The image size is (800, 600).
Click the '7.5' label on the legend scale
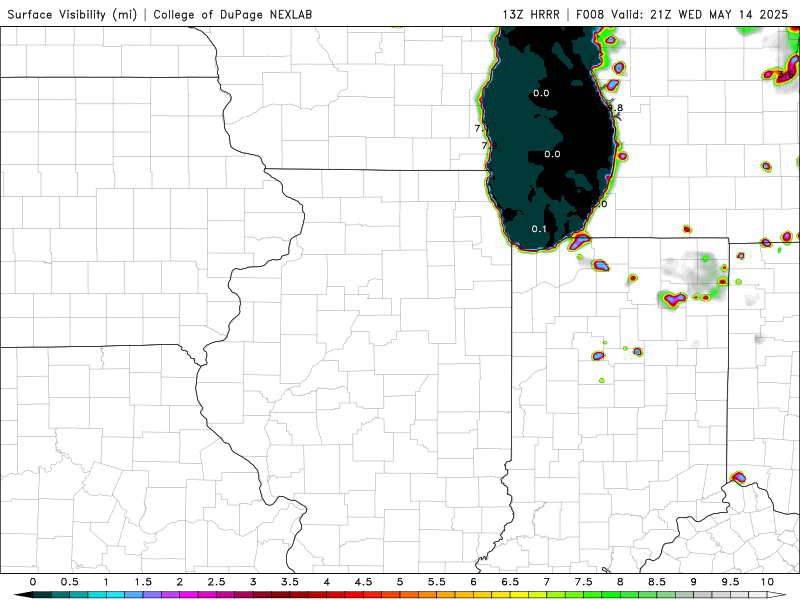pos(584,582)
